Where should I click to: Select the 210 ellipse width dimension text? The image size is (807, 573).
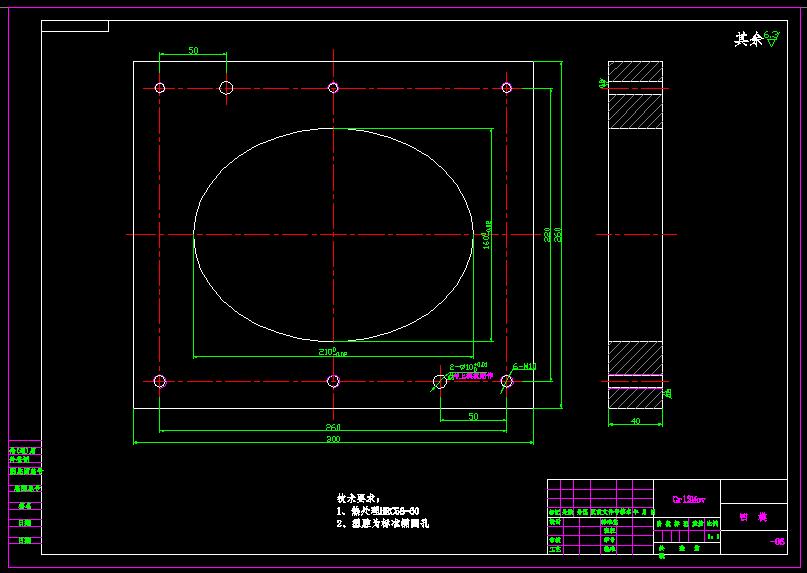(333, 352)
